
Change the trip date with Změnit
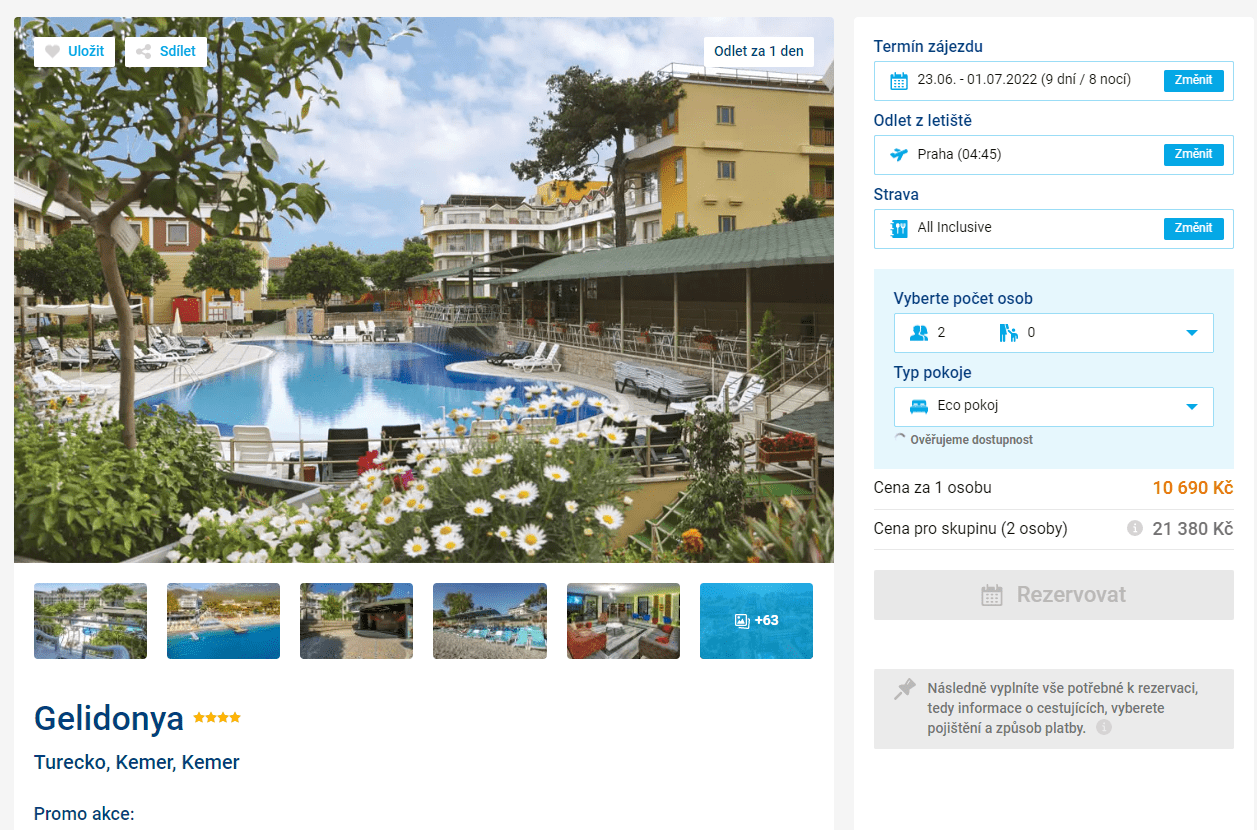[1194, 80]
